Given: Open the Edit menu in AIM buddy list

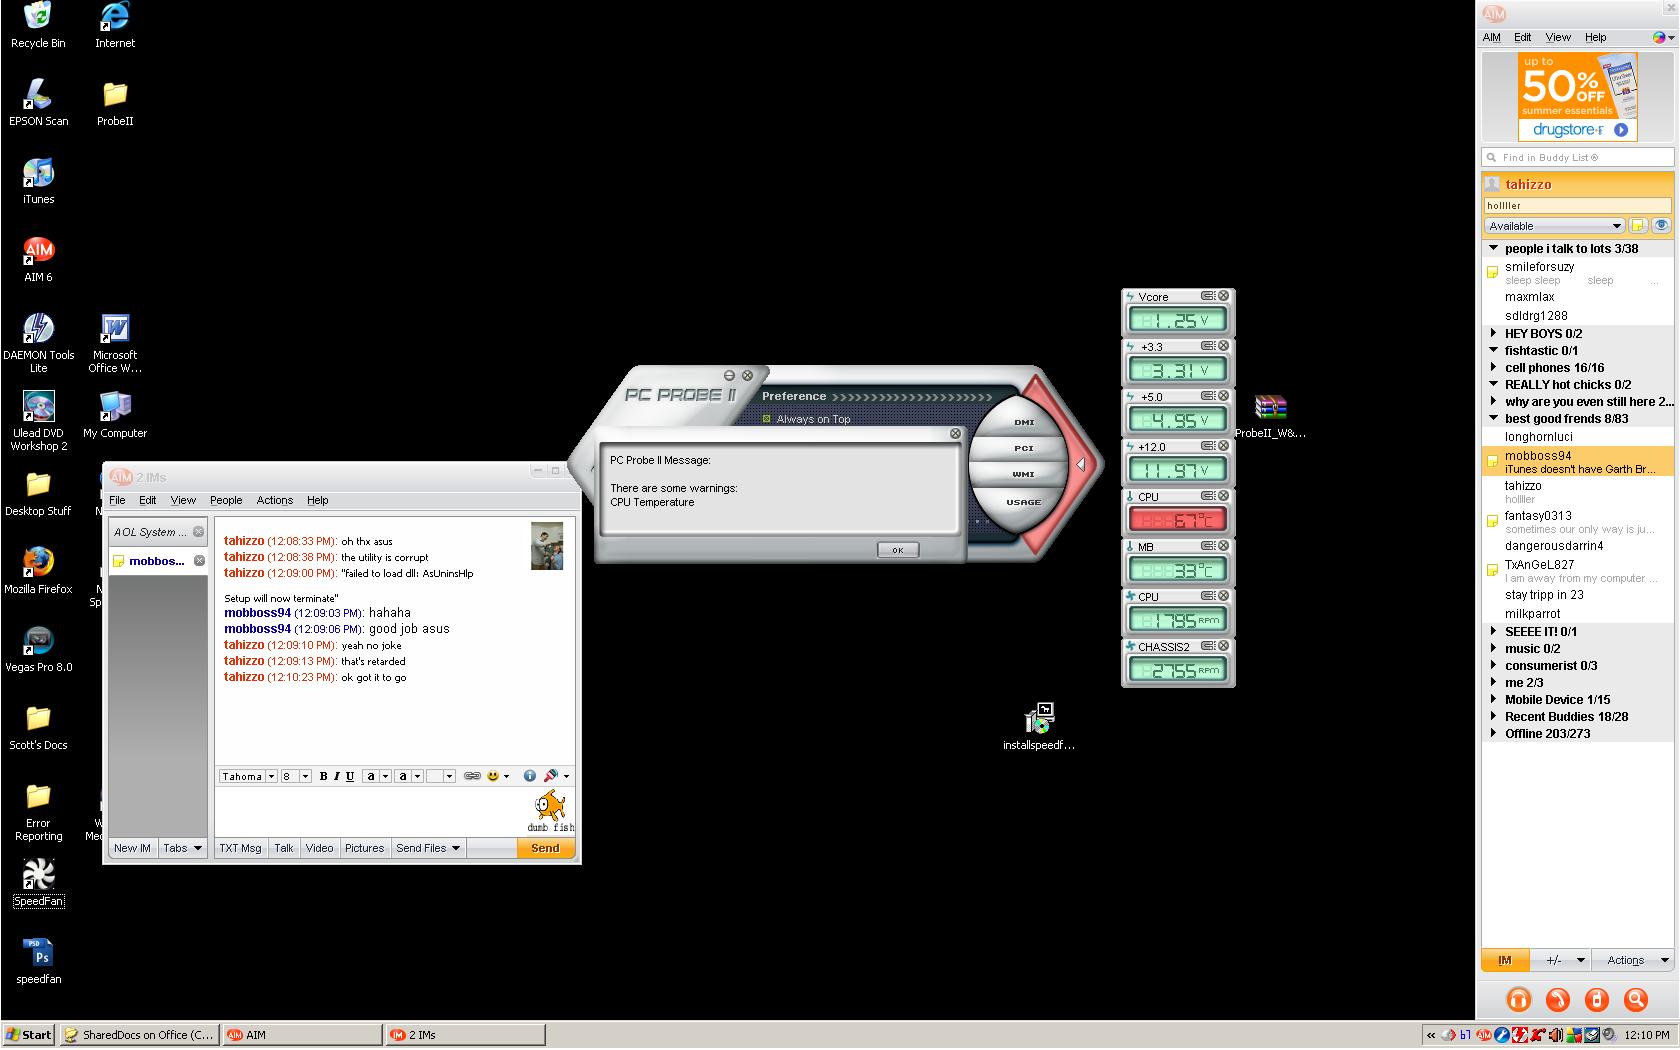Looking at the screenshot, I should pos(1522,37).
